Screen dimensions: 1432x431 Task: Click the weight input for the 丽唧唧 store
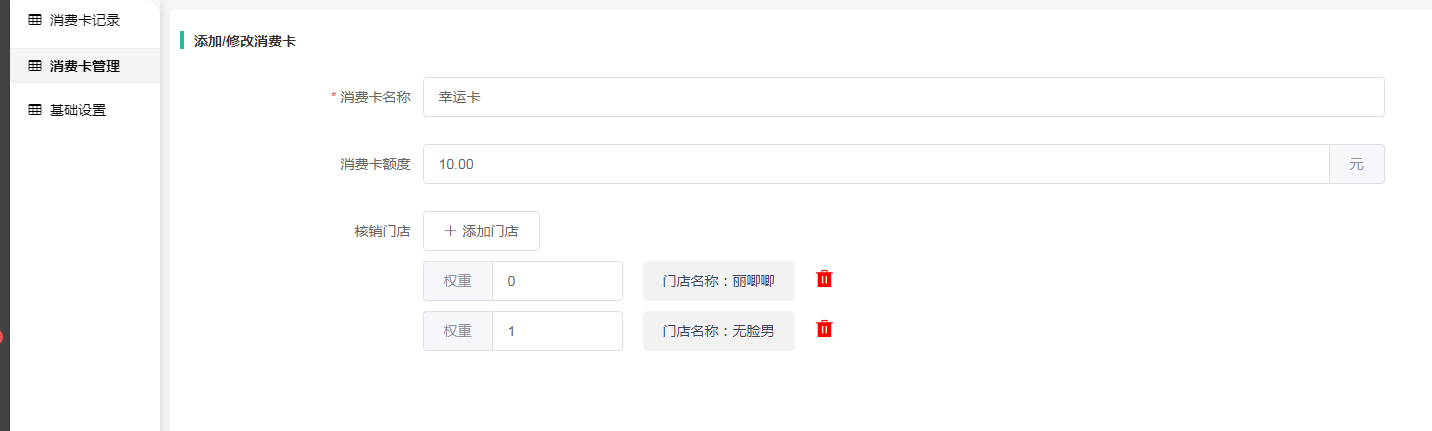click(x=557, y=281)
